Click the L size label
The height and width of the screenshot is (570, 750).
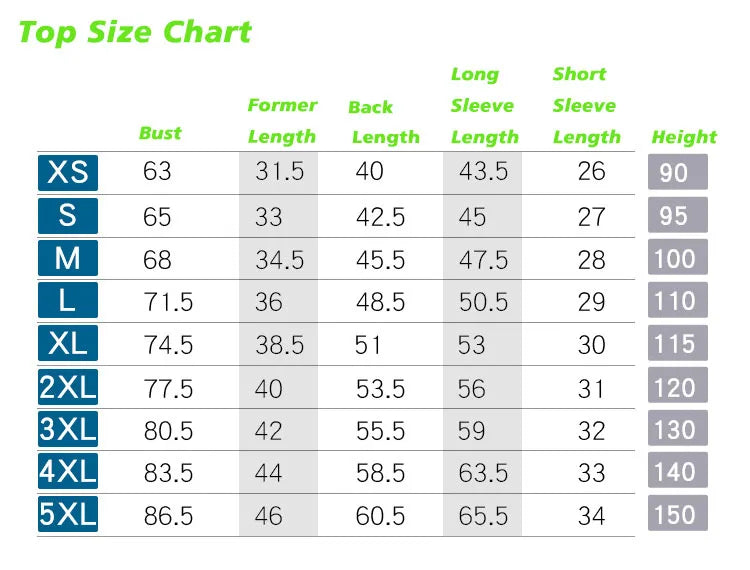(x=68, y=300)
